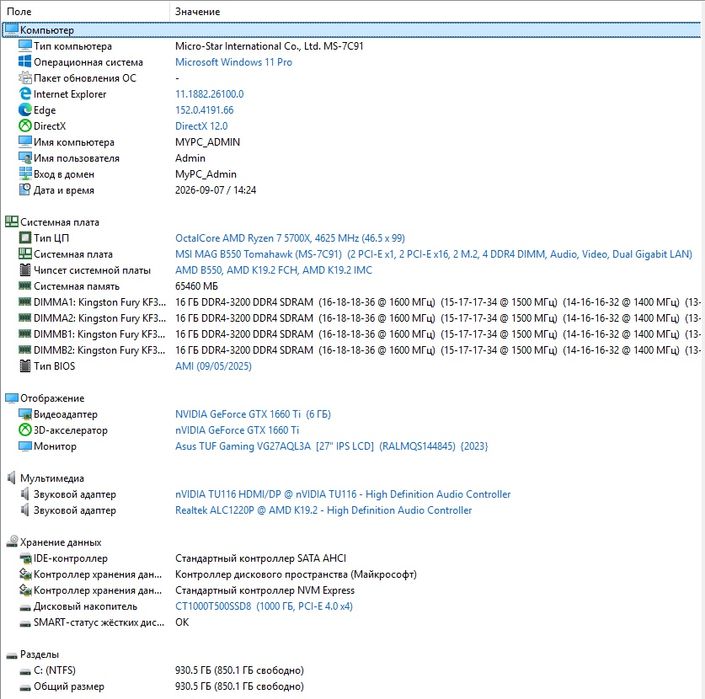
Task: Open the Asus TUF Gaming VG27AQL3A link
Action: [x=331, y=446]
